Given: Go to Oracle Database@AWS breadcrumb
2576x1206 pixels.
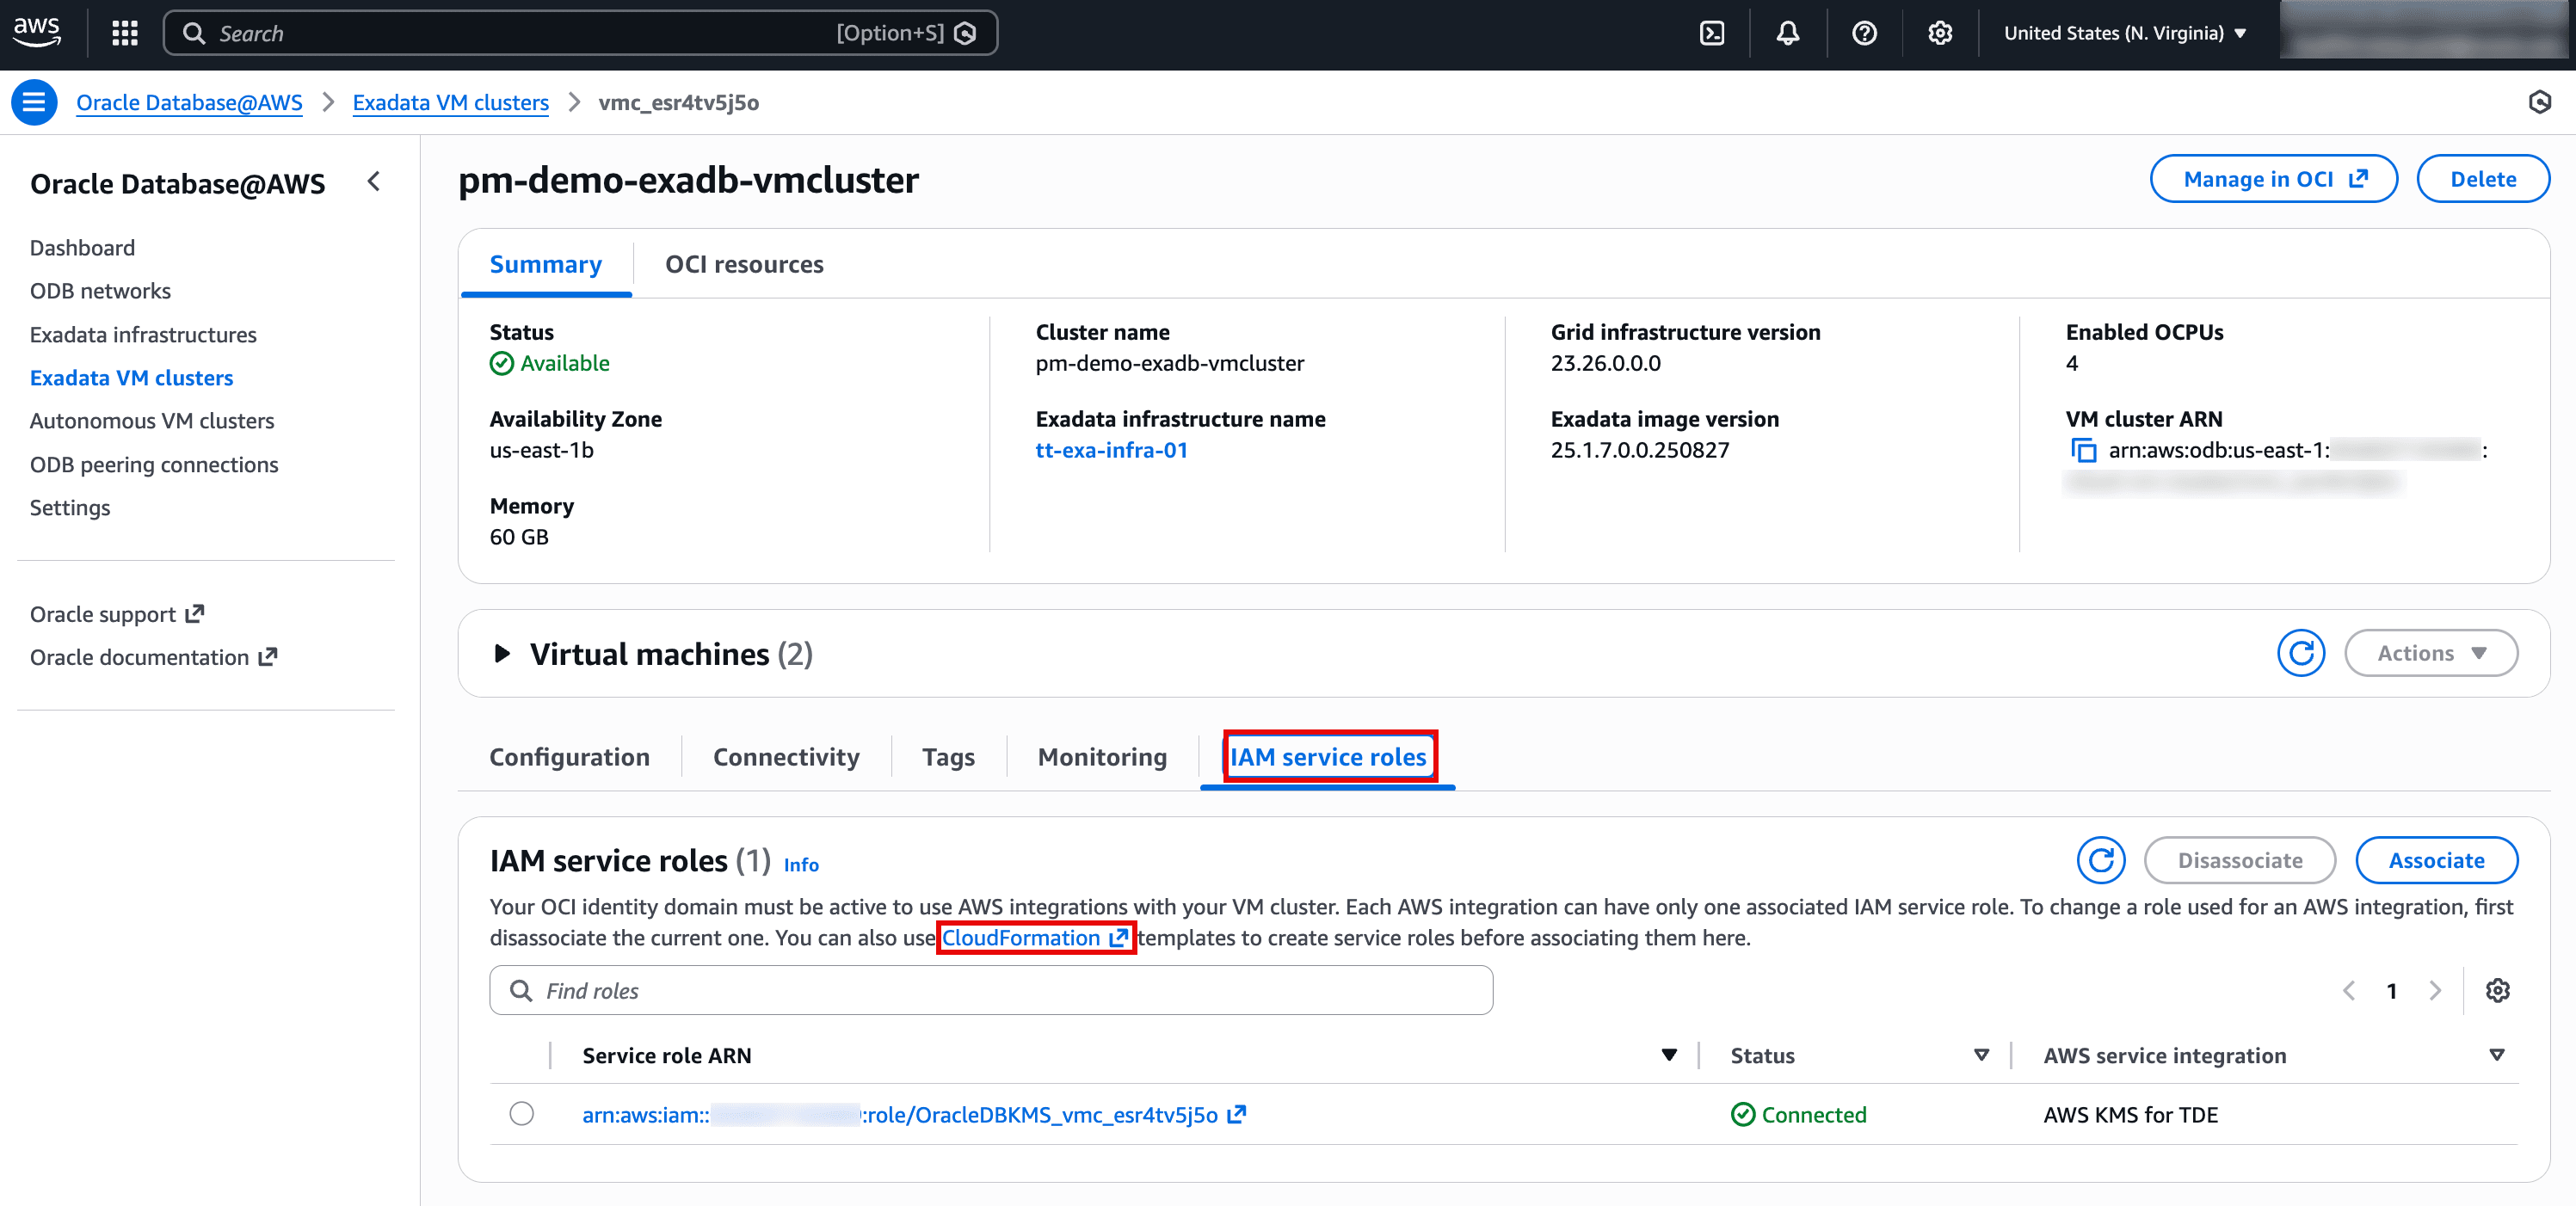Looking at the screenshot, I should coord(189,102).
